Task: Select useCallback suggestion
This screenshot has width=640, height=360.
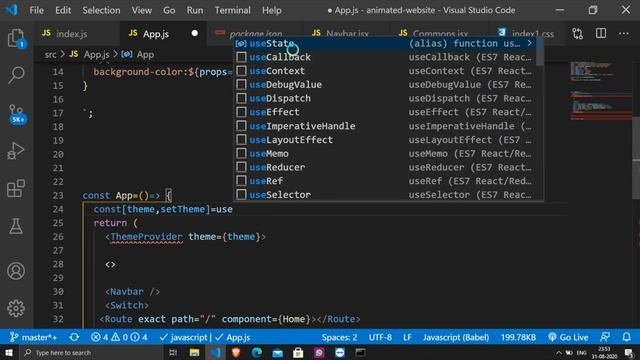Action: (x=385, y=57)
